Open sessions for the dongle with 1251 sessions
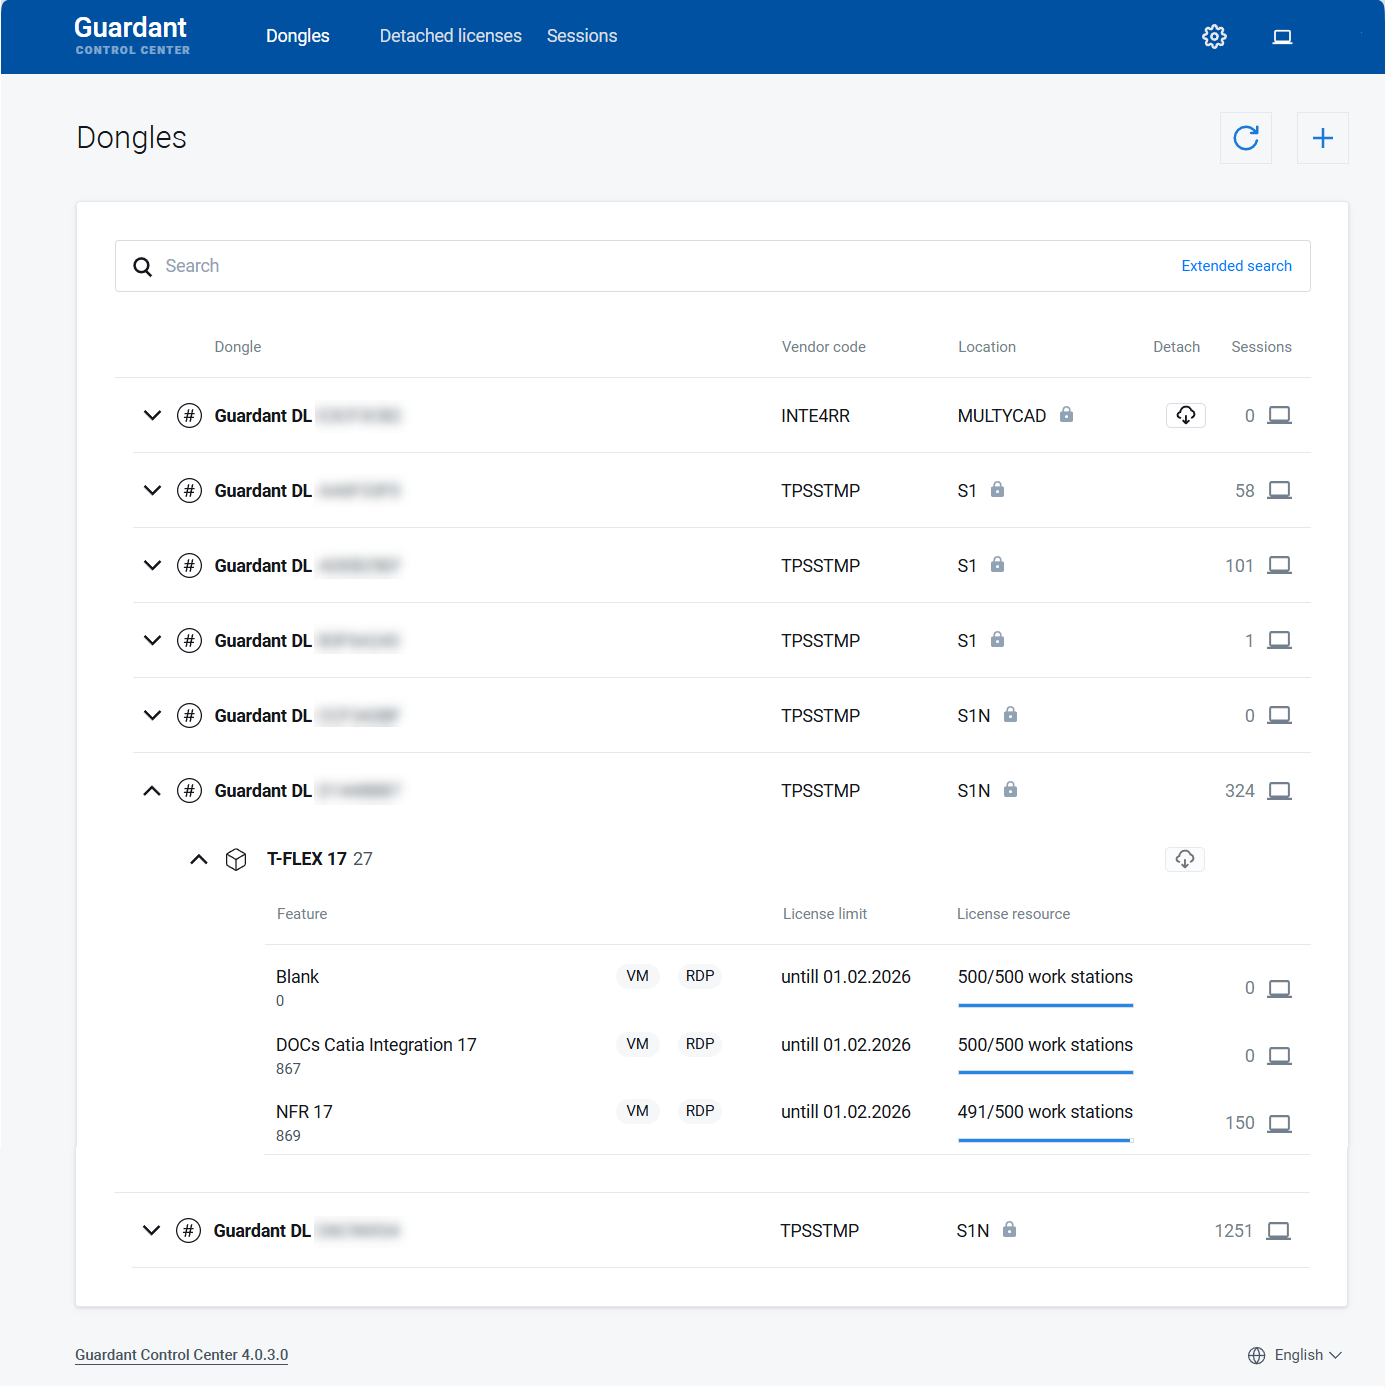1385x1389 pixels. (1279, 1231)
